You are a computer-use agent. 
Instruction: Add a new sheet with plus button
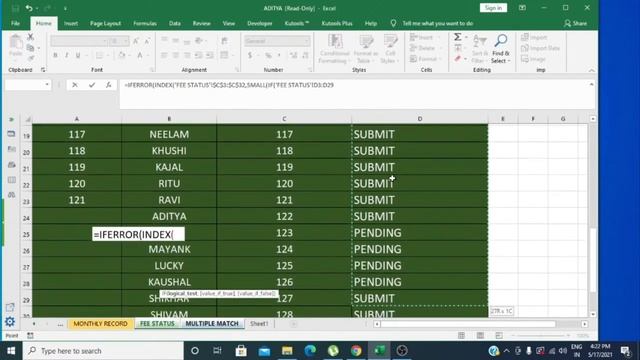point(293,324)
